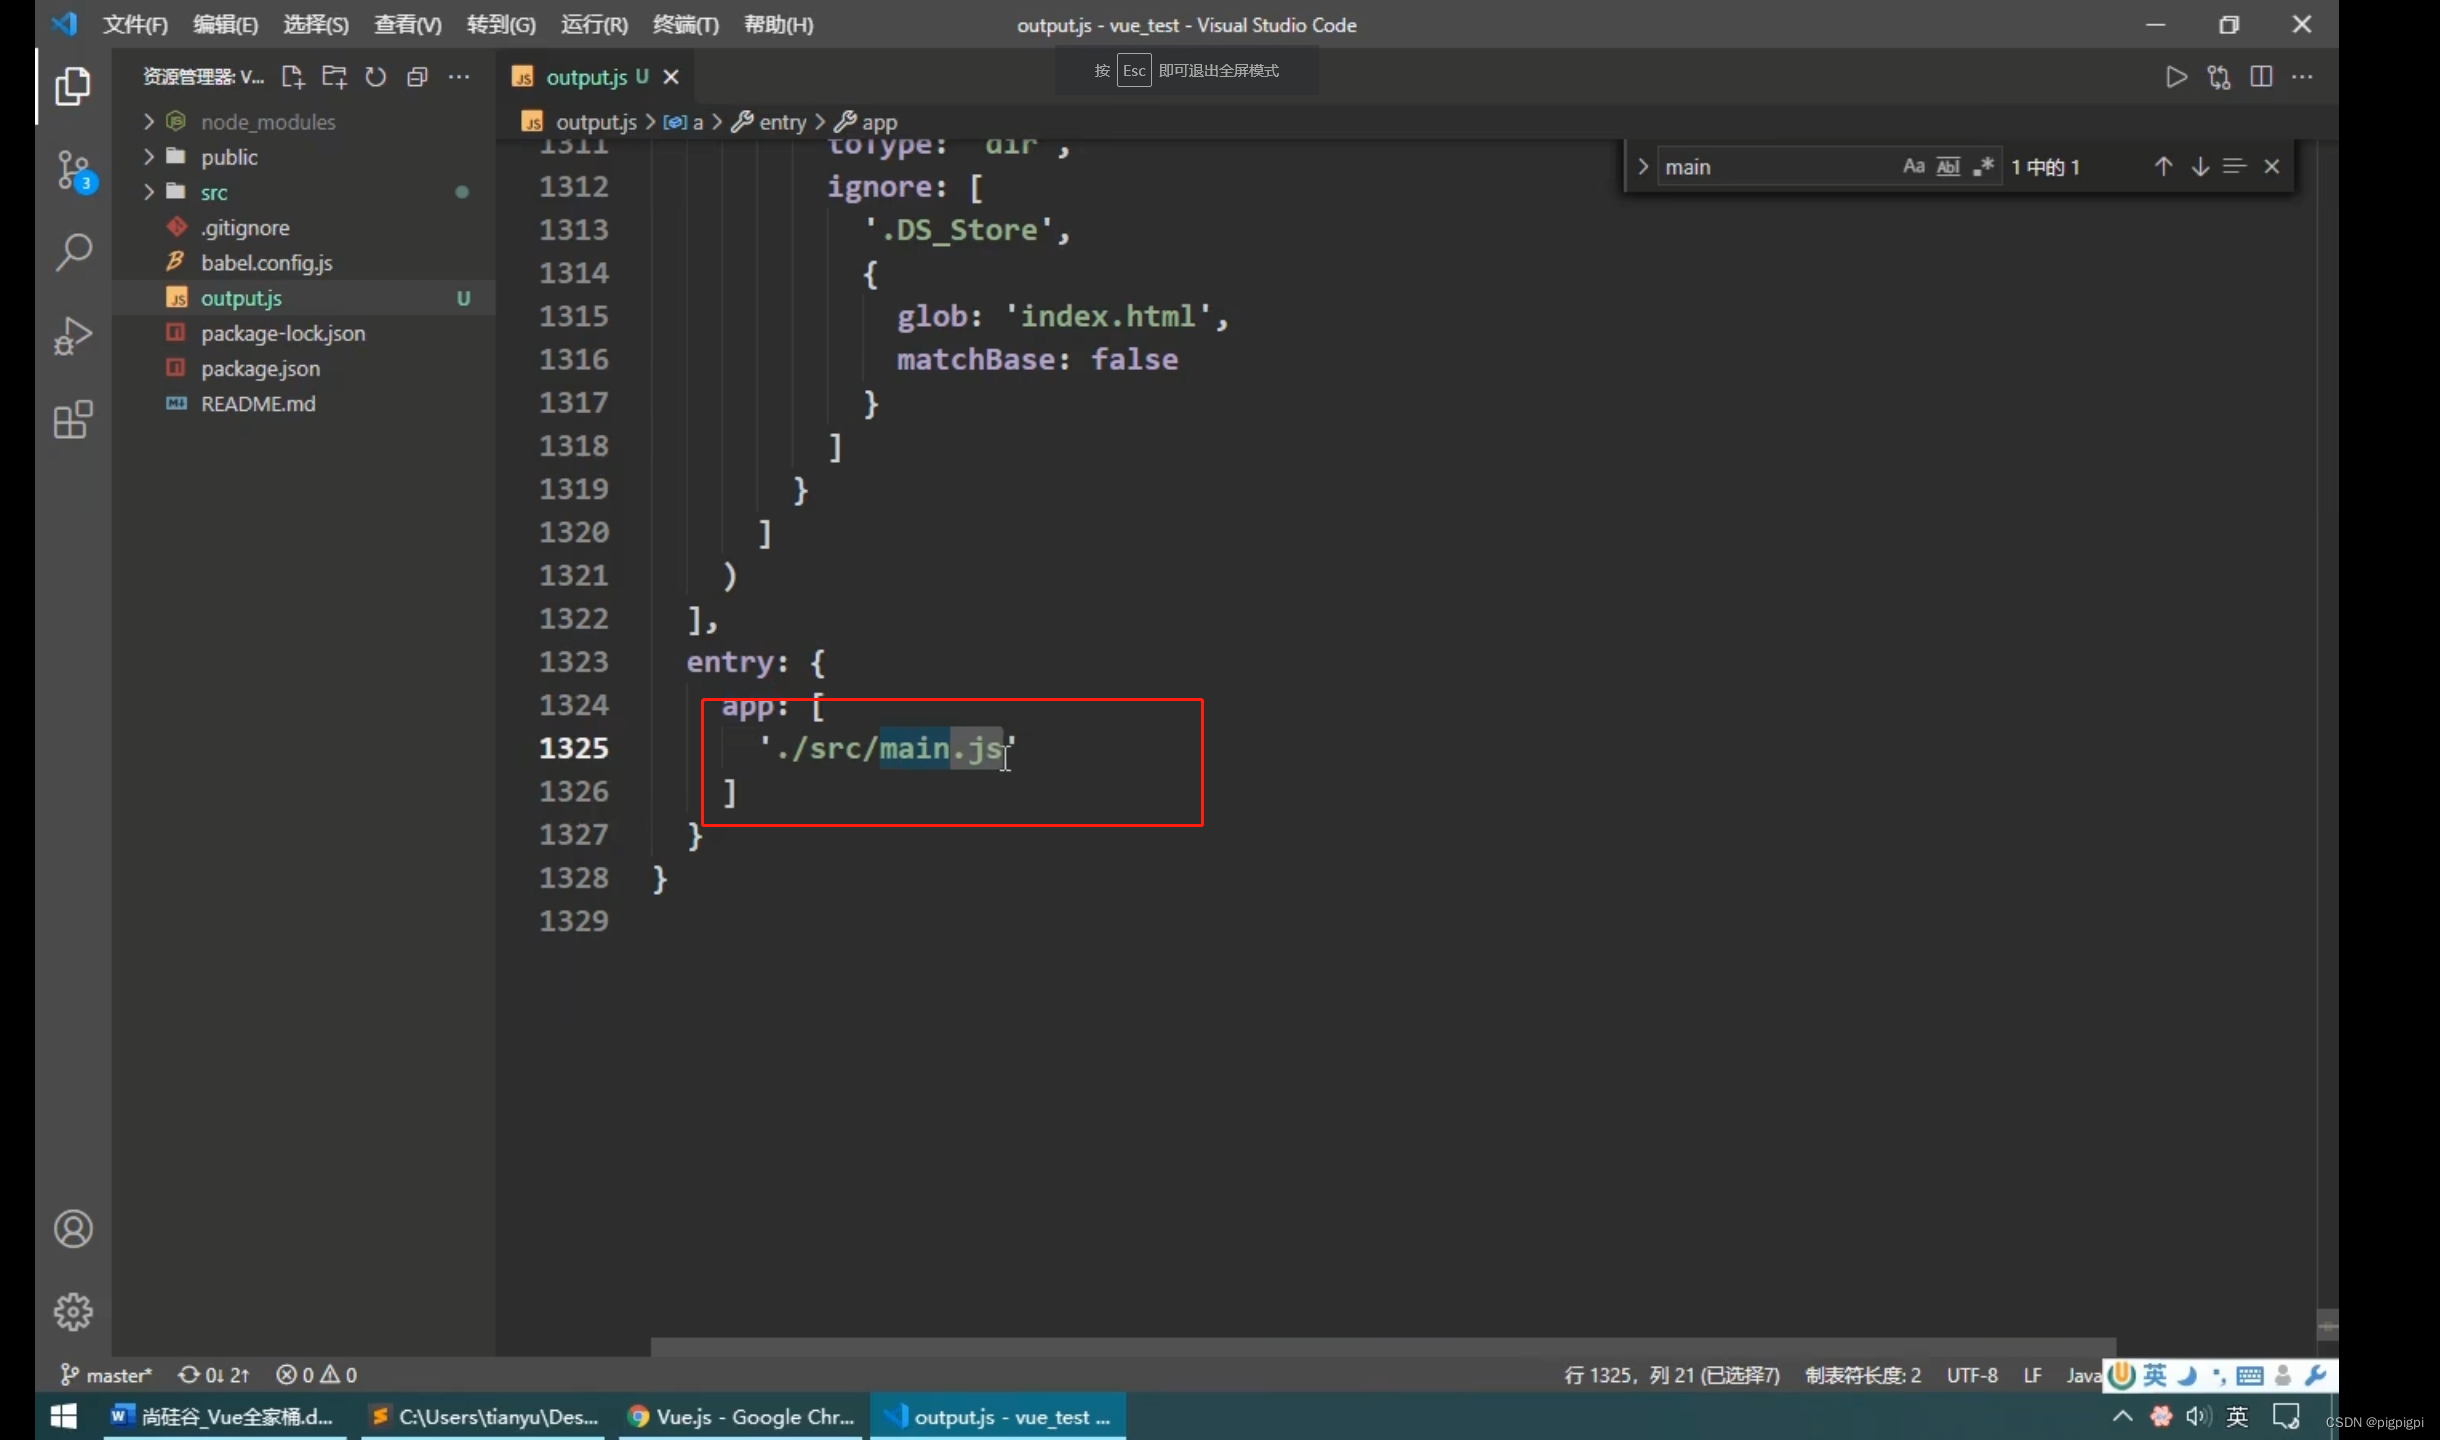This screenshot has height=1440, width=2440.
Task: Click synchronize changes status item
Action: pos(213,1375)
